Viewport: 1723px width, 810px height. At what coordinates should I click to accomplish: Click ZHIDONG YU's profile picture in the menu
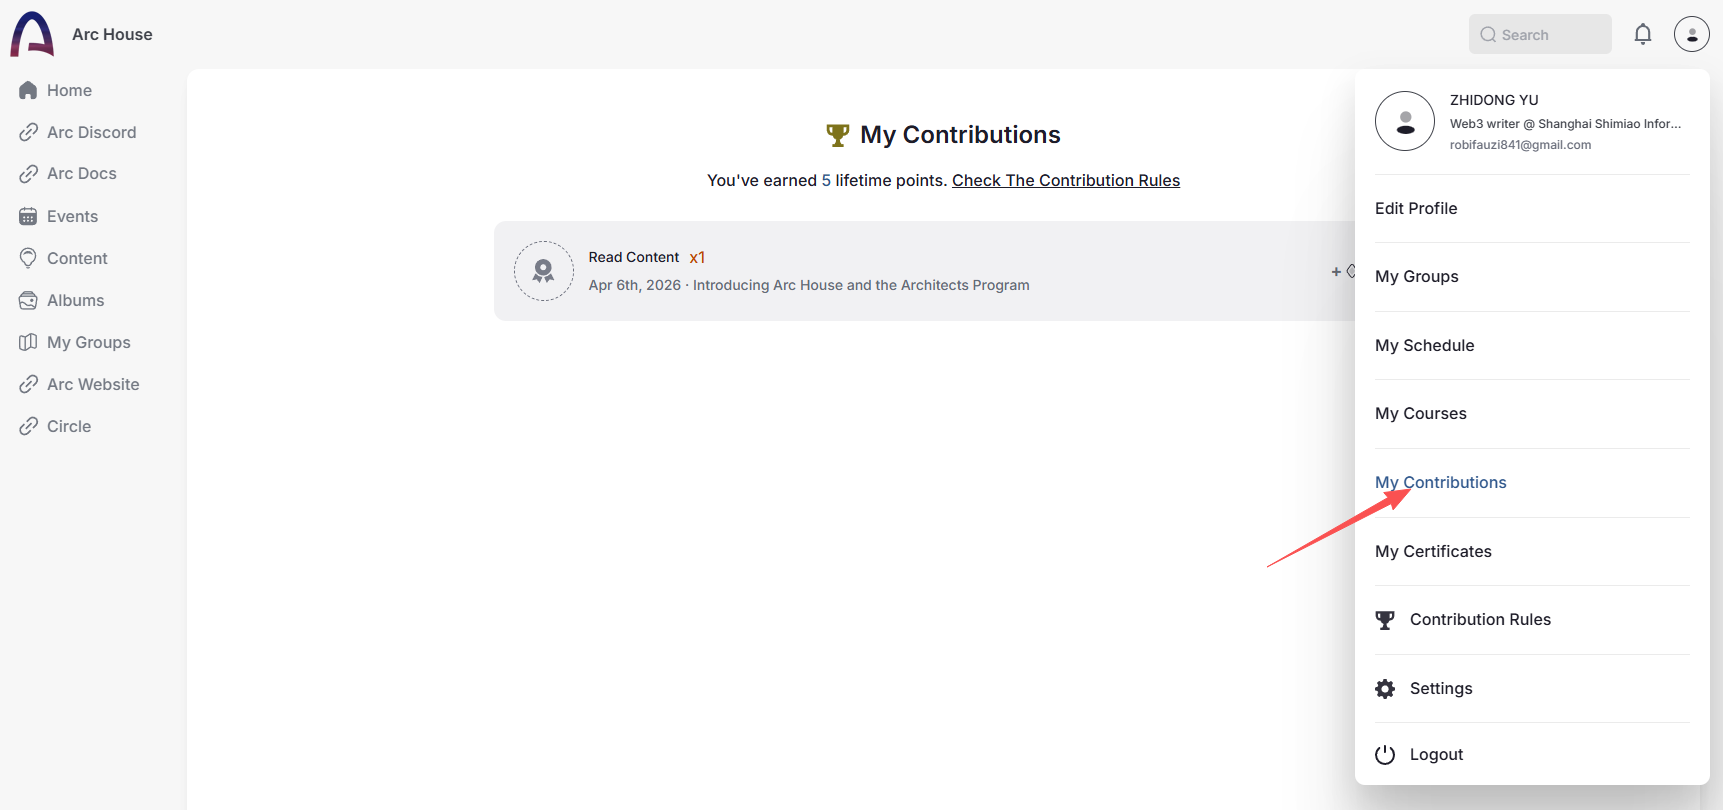tap(1404, 121)
